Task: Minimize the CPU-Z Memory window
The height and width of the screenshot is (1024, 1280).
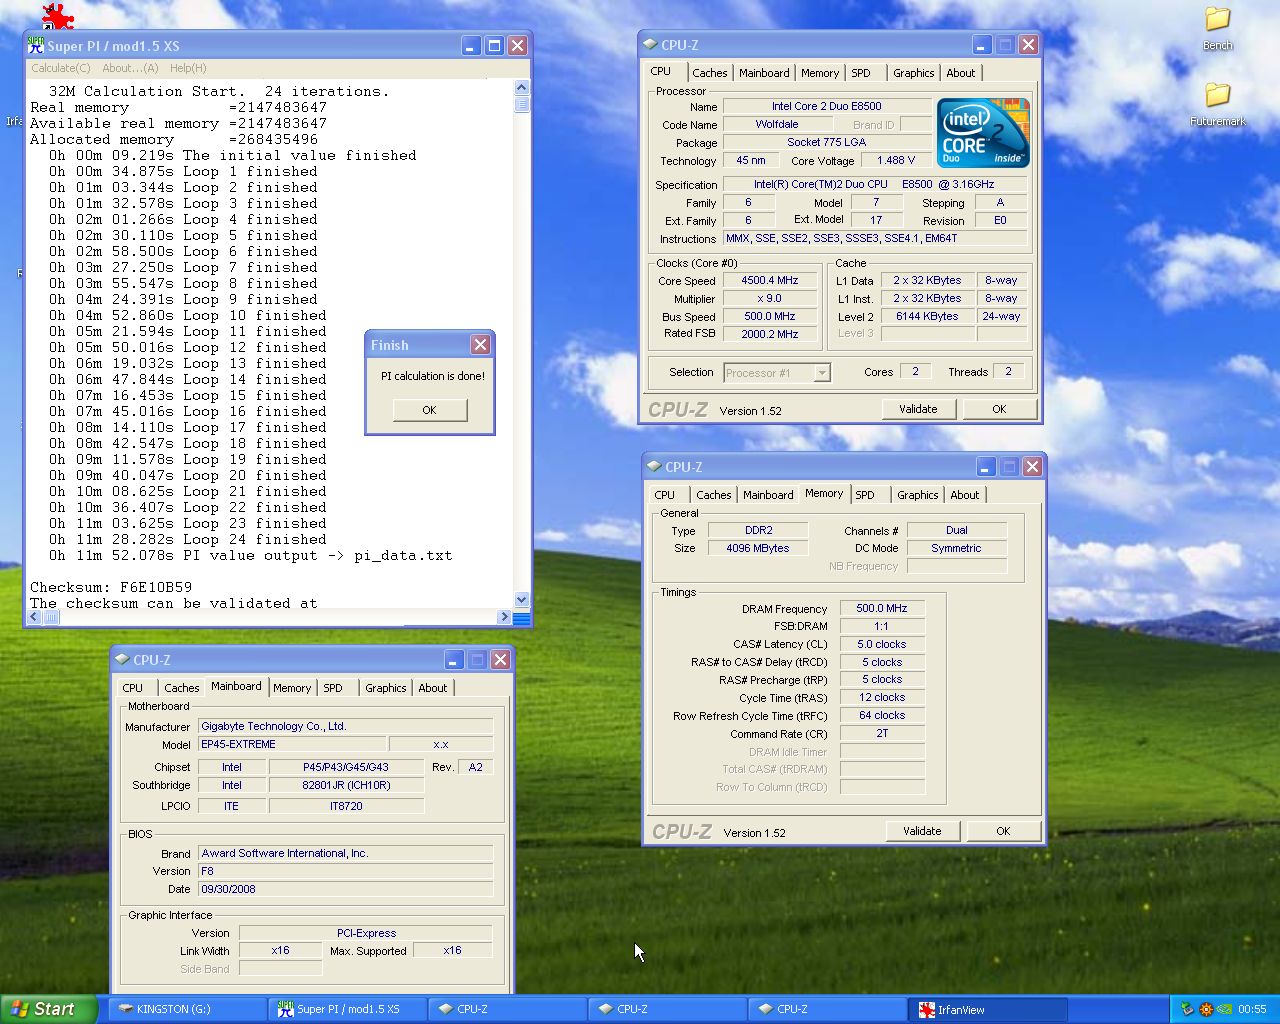Action: click(x=986, y=466)
